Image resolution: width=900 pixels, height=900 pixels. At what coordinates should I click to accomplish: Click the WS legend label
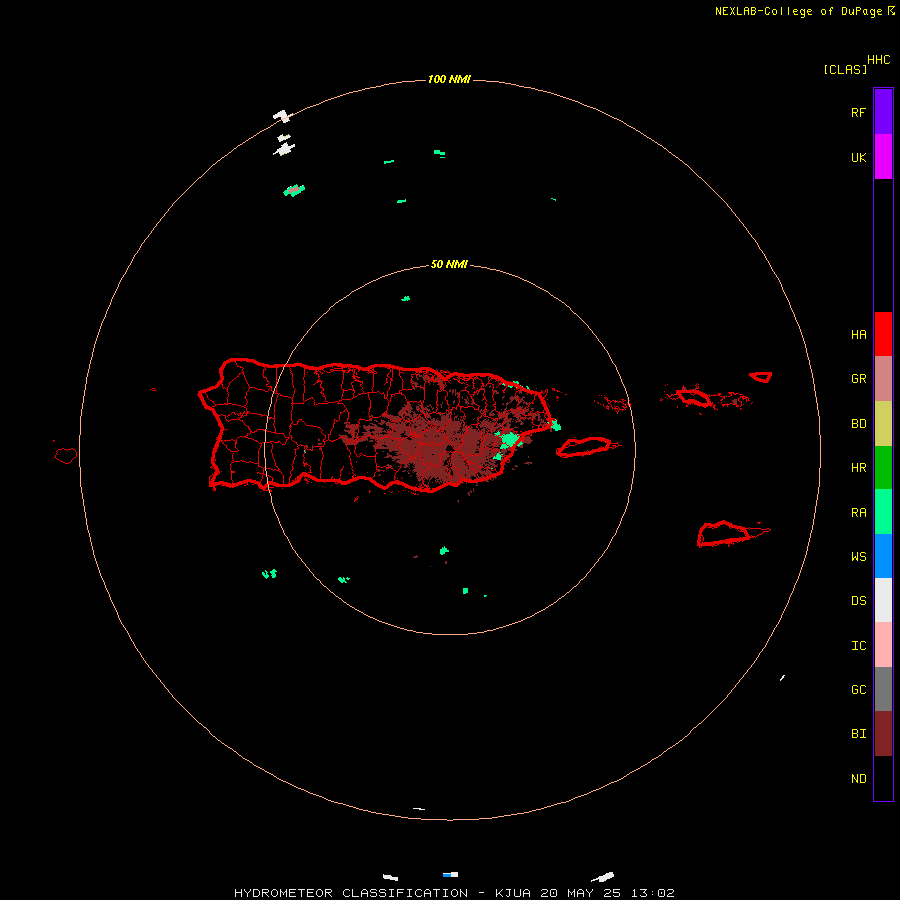858,556
